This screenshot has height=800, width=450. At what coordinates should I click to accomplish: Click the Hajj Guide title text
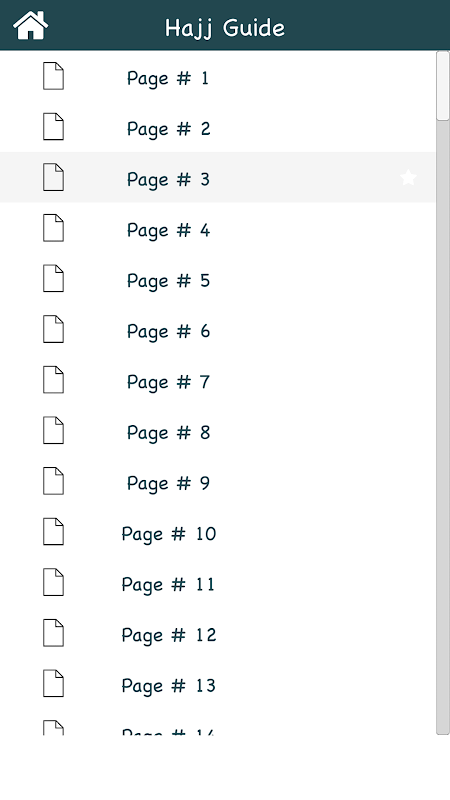[225, 28]
